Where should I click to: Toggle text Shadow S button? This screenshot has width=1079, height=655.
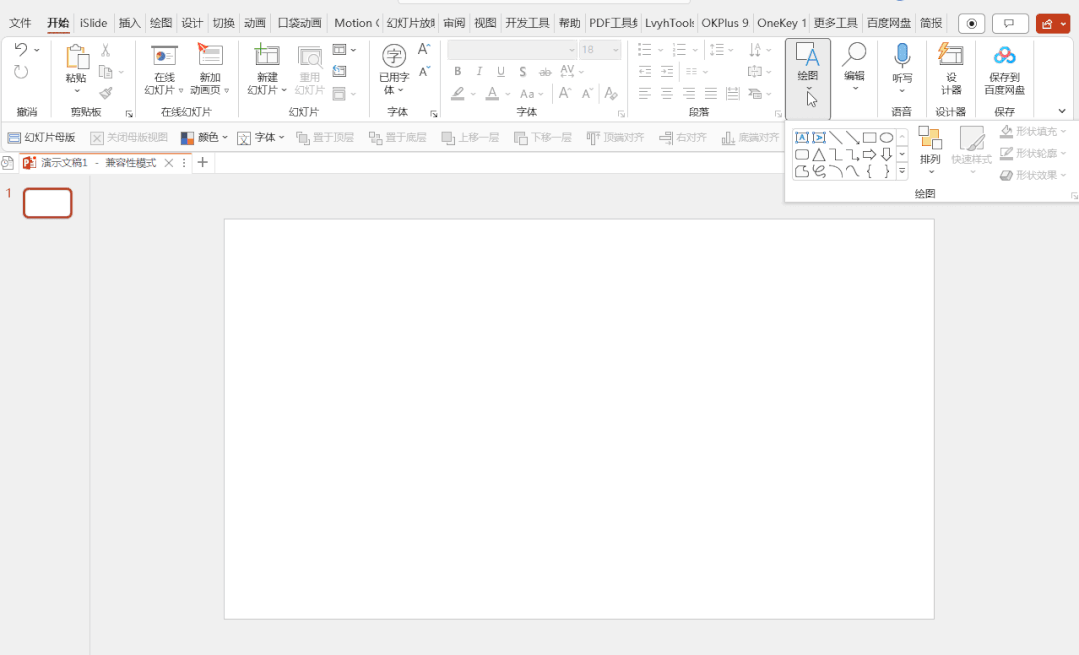point(523,72)
